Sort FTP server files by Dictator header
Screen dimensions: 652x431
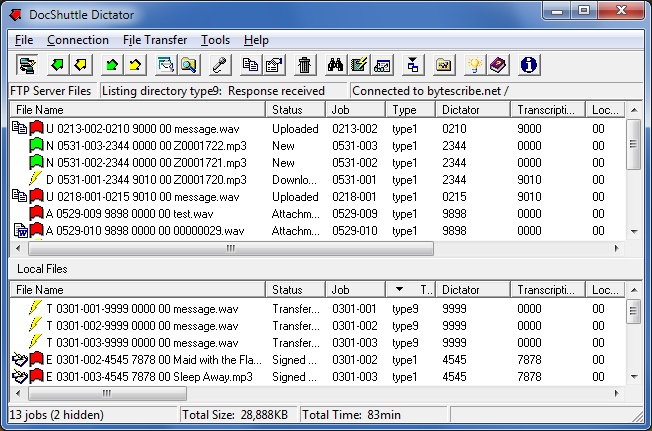(473, 110)
